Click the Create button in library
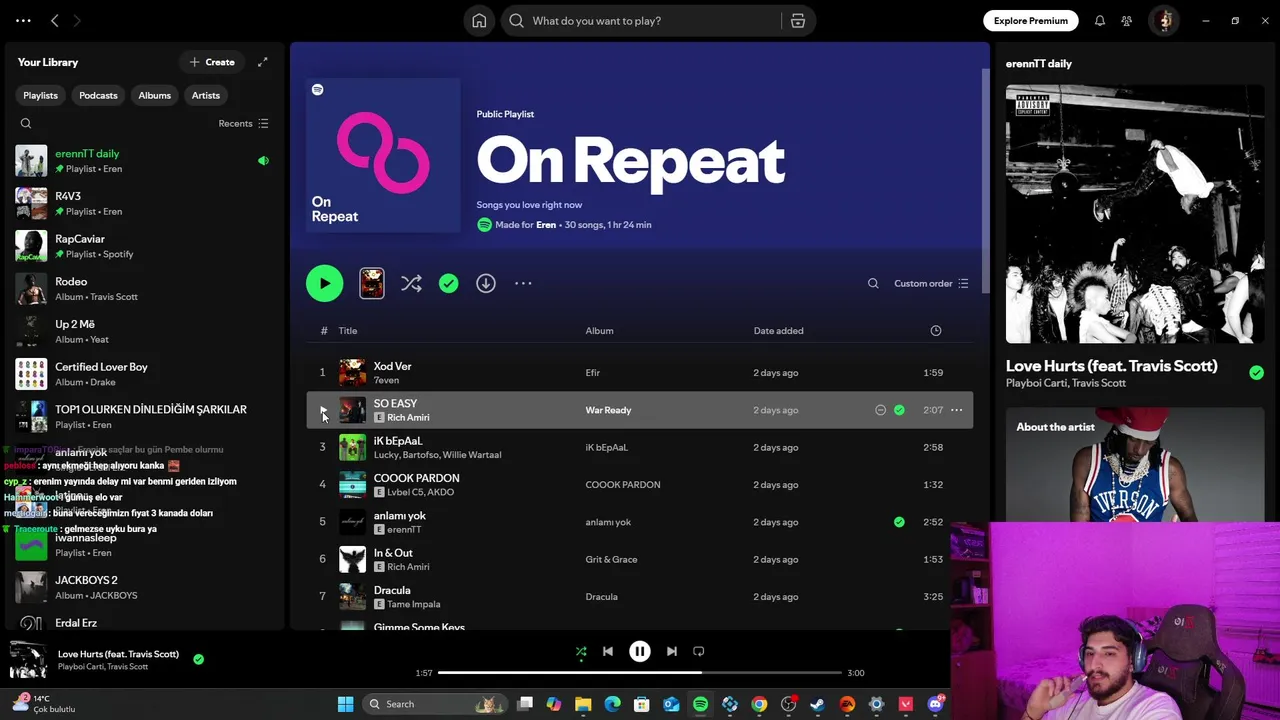 pos(212,62)
